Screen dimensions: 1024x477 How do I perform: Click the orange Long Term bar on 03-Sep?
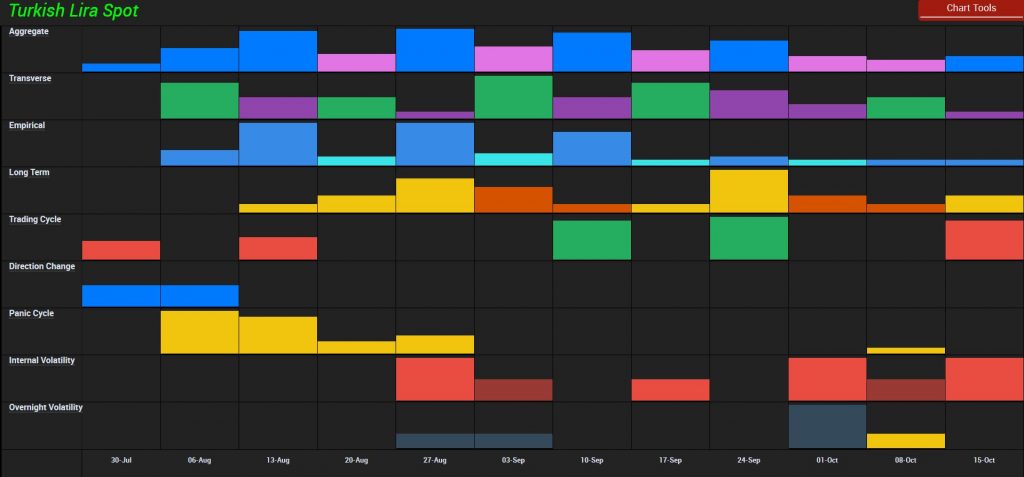(513, 199)
